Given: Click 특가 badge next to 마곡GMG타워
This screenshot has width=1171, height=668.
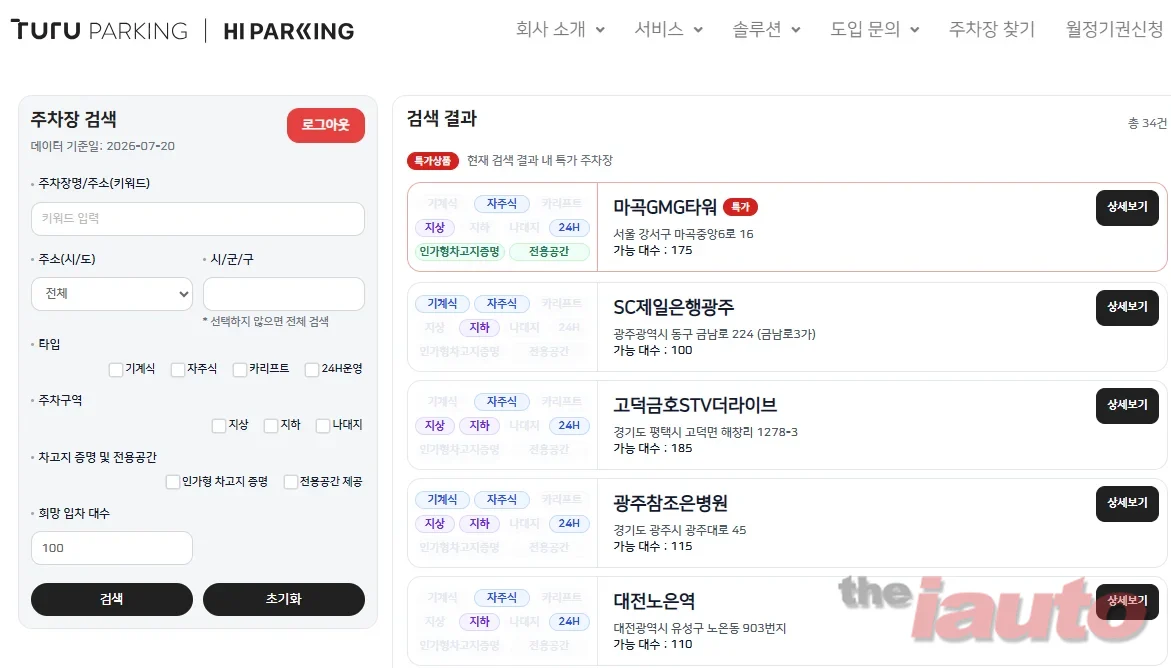Looking at the screenshot, I should pyautogui.click(x=740, y=207).
